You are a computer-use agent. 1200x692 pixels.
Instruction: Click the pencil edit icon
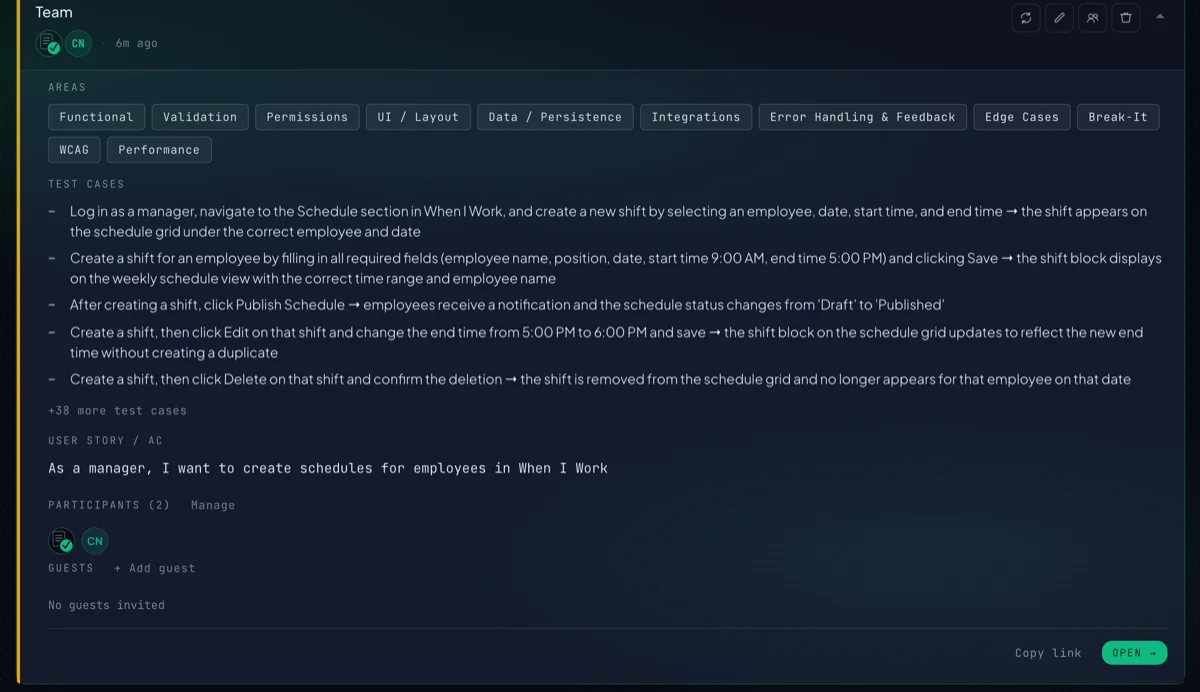pos(1059,18)
